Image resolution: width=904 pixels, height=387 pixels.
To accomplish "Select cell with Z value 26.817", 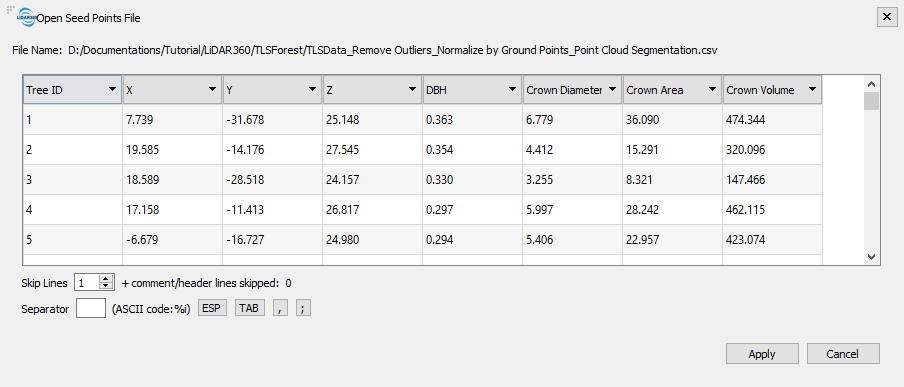I will [372, 209].
